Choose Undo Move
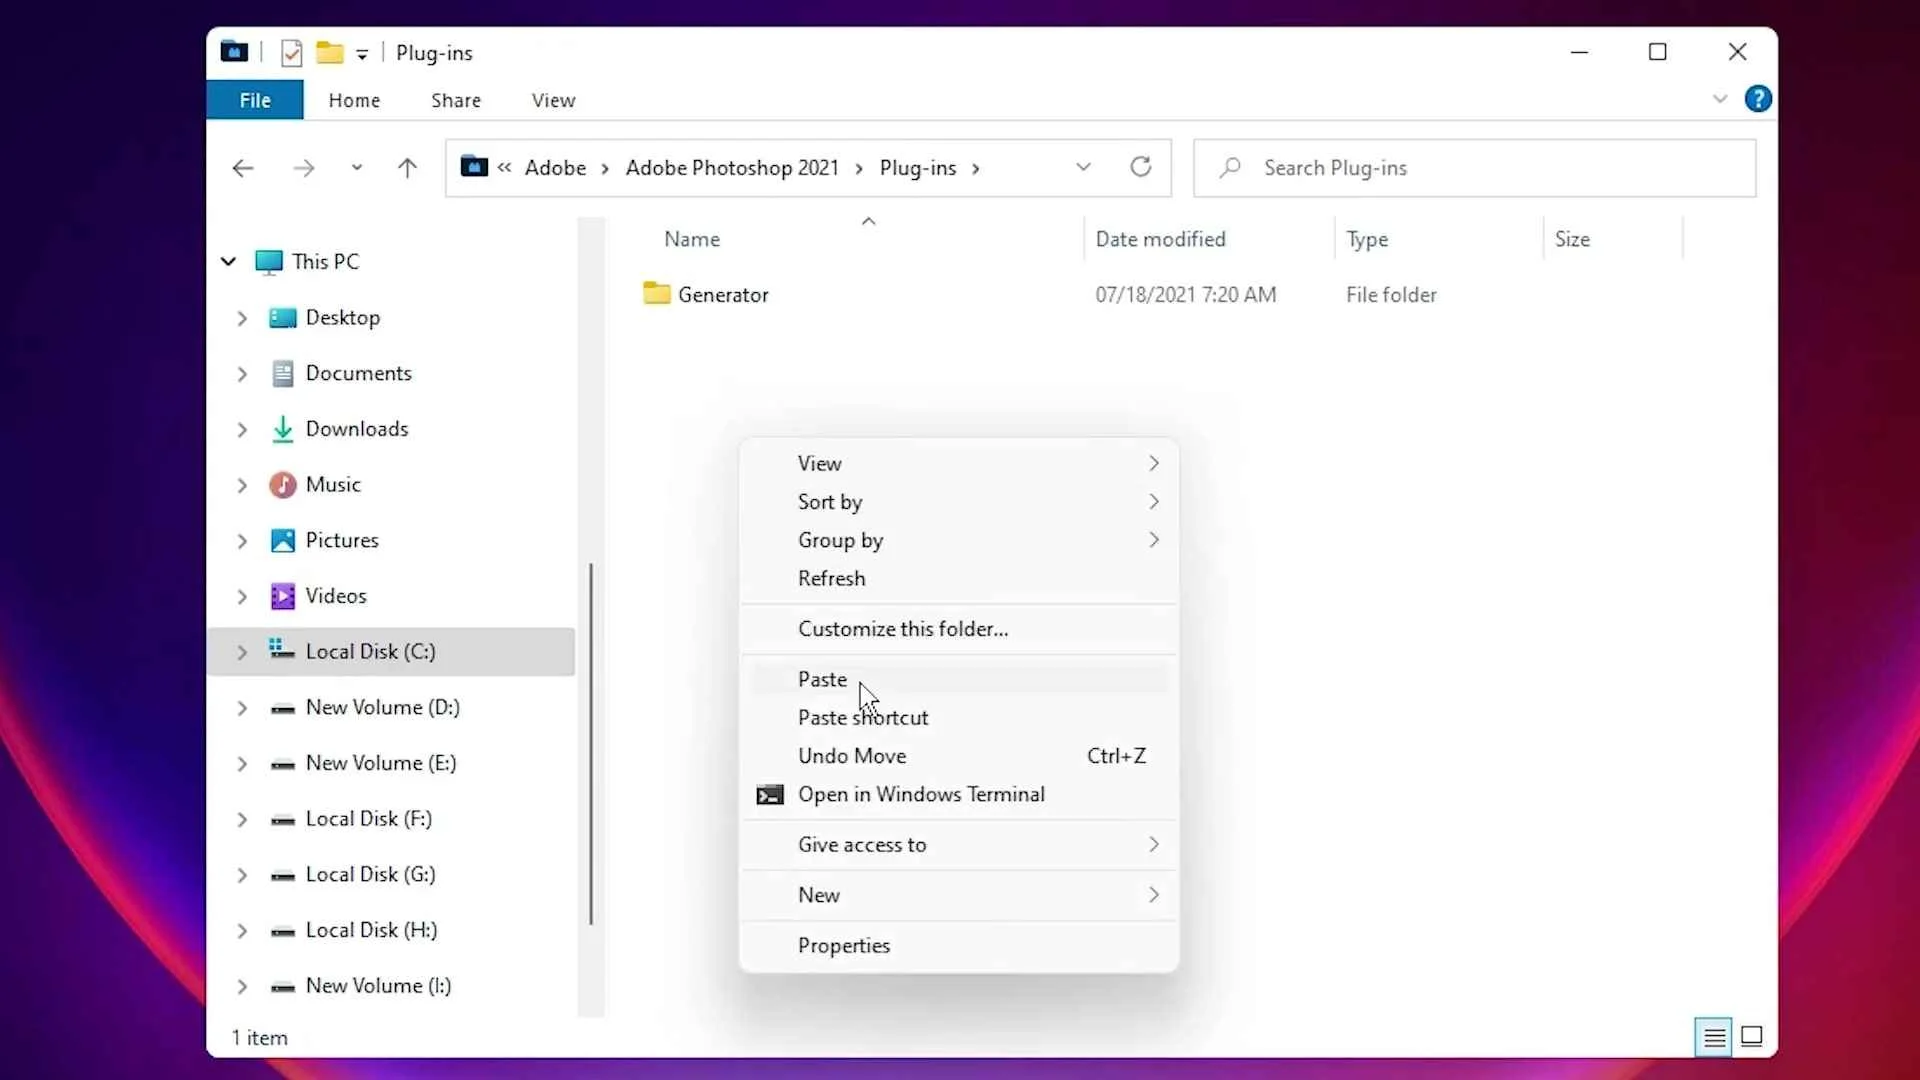The width and height of the screenshot is (1920, 1080). click(958, 756)
